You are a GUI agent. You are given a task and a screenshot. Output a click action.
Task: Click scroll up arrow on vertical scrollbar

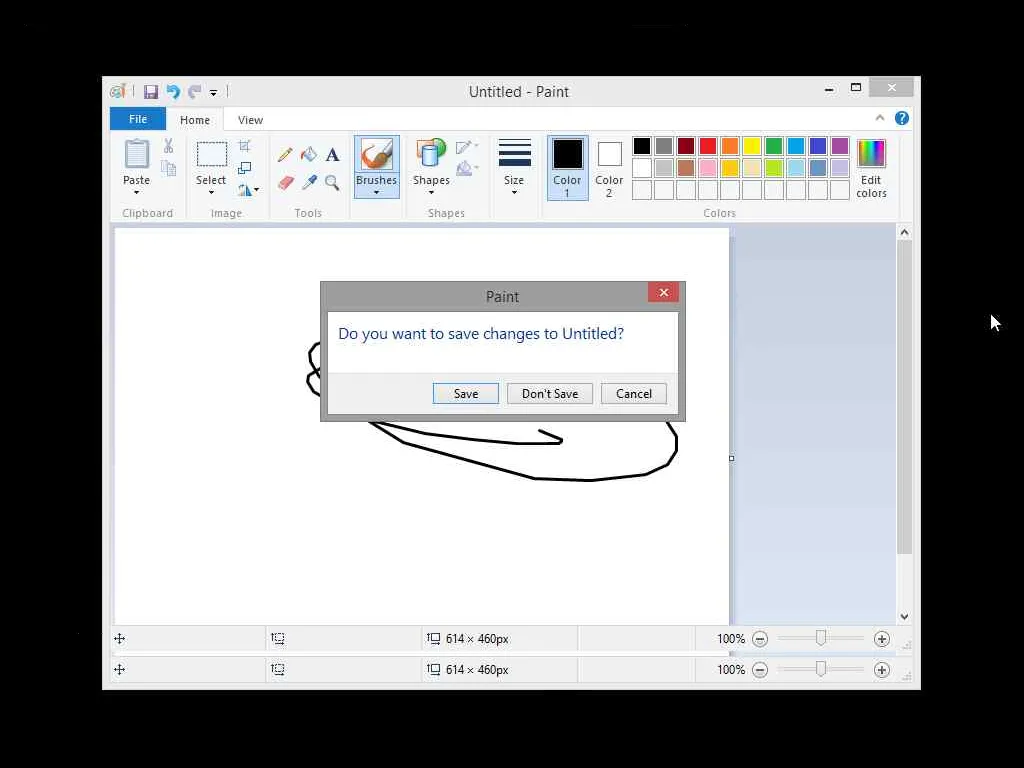click(904, 232)
